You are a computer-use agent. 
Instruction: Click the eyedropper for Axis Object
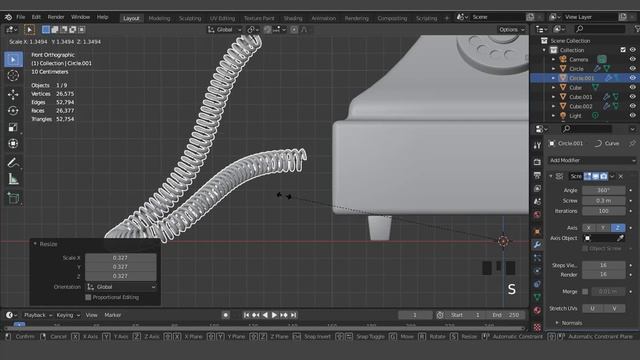click(620, 238)
